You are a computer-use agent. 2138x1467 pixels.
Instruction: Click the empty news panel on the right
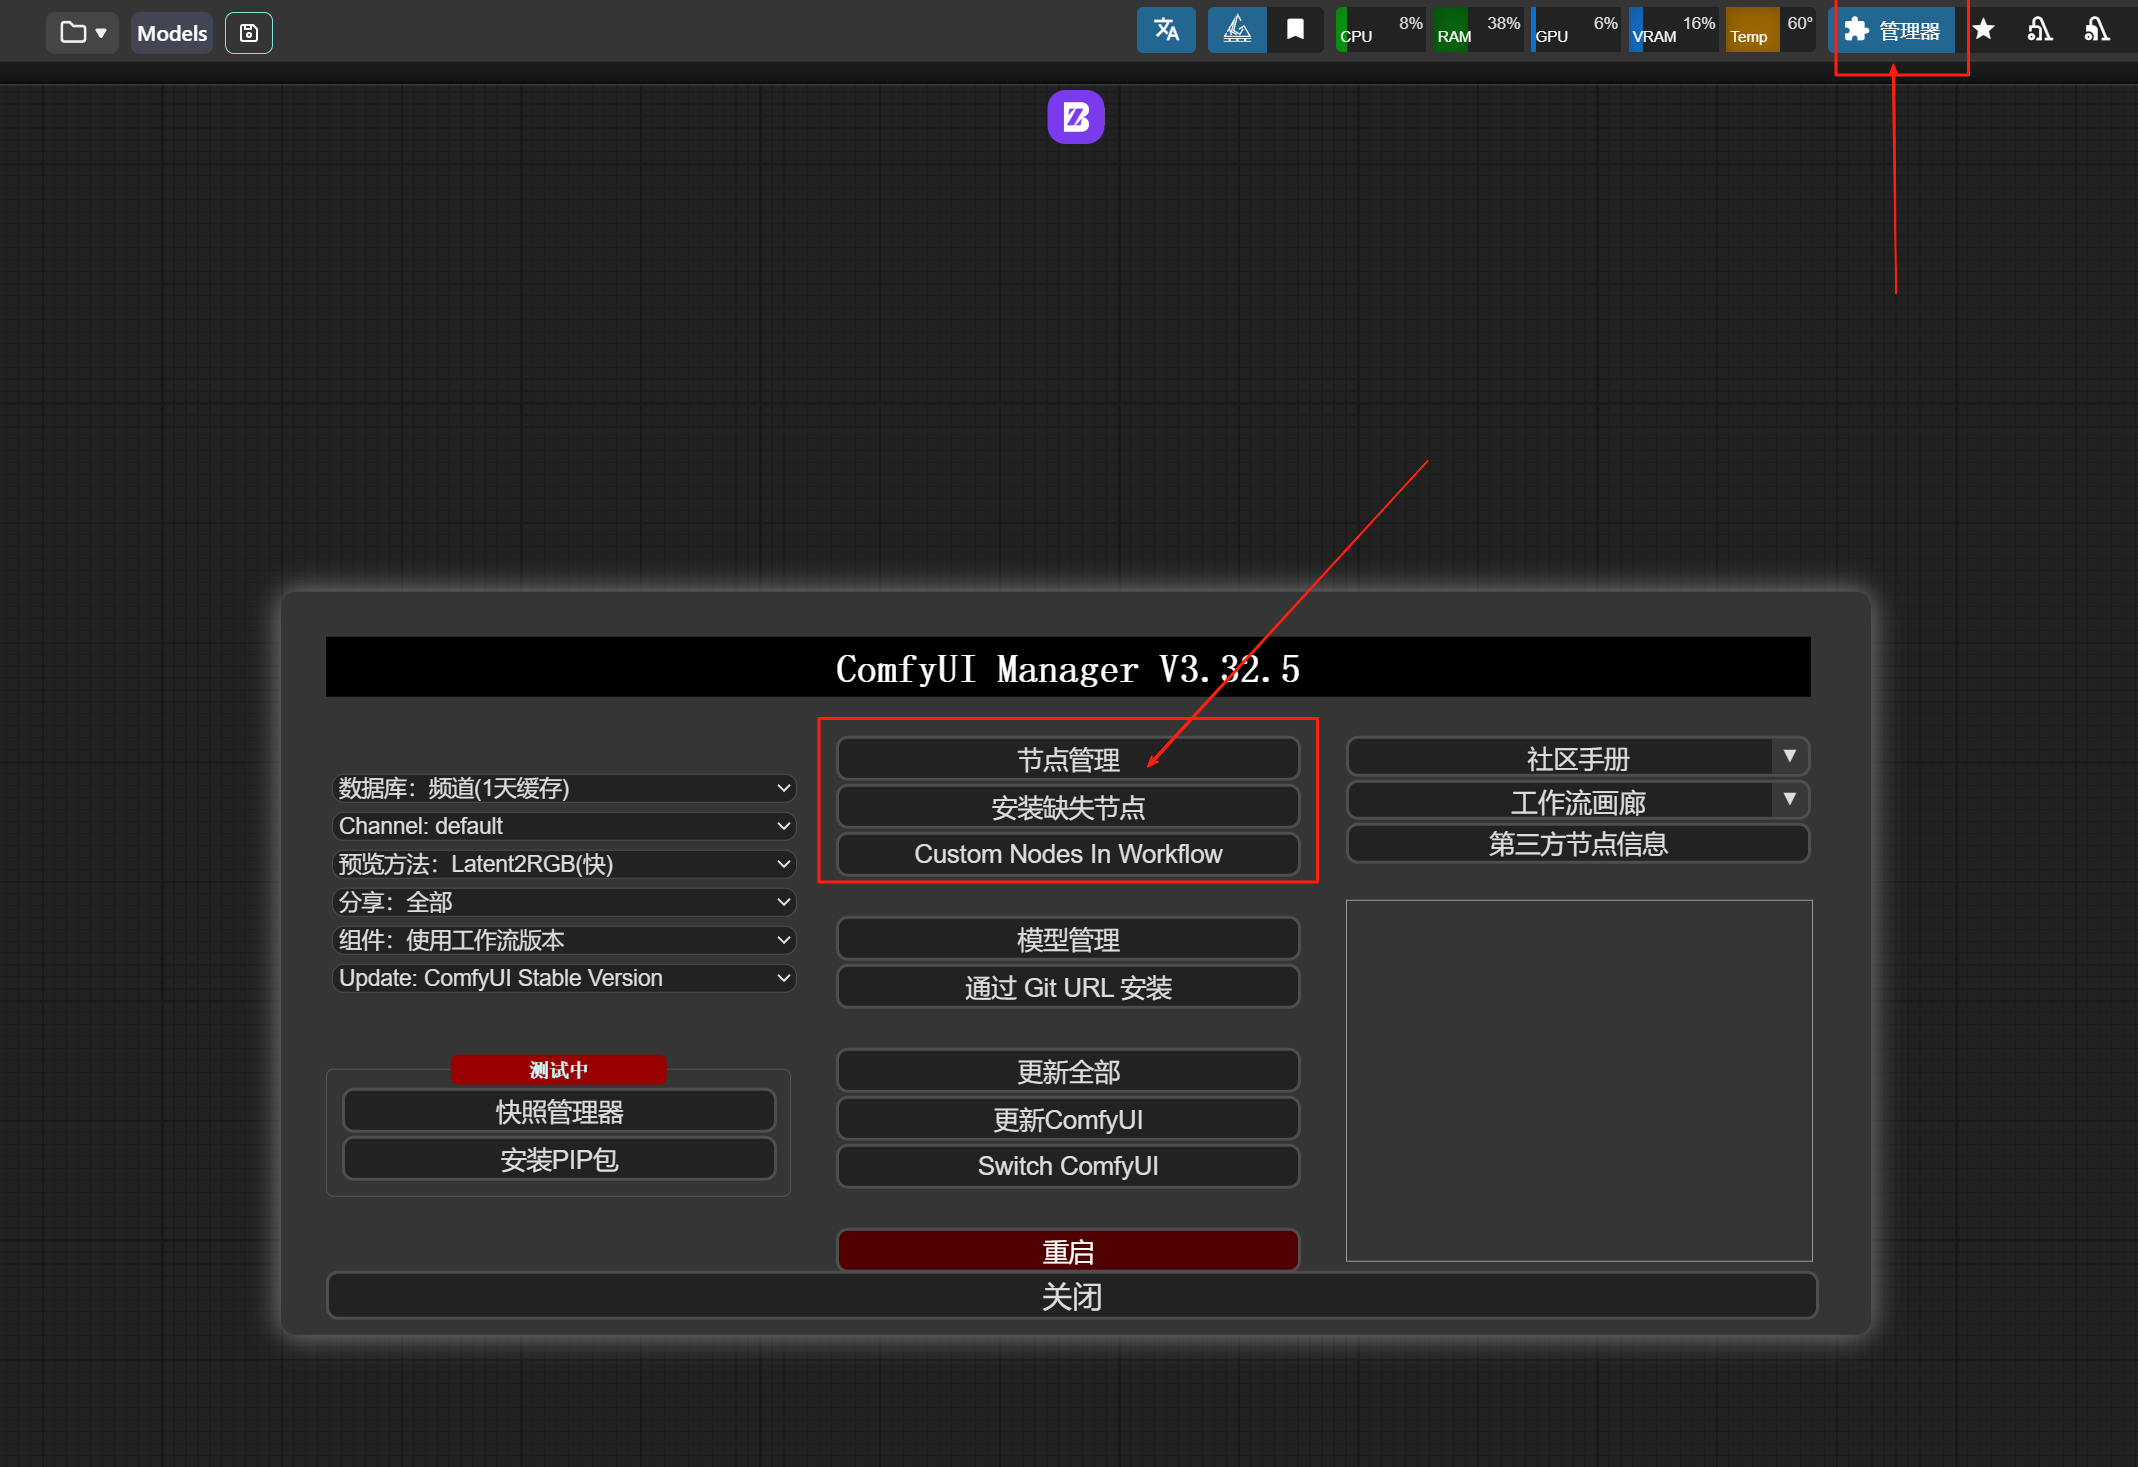(x=1579, y=1080)
